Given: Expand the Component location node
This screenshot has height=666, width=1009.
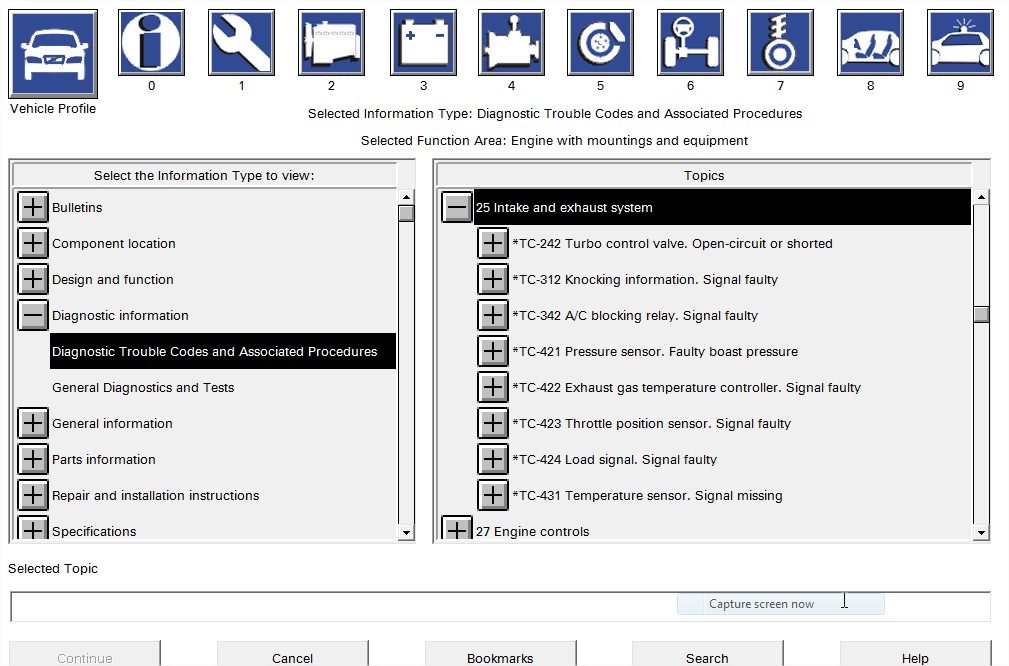Looking at the screenshot, I should [33, 243].
